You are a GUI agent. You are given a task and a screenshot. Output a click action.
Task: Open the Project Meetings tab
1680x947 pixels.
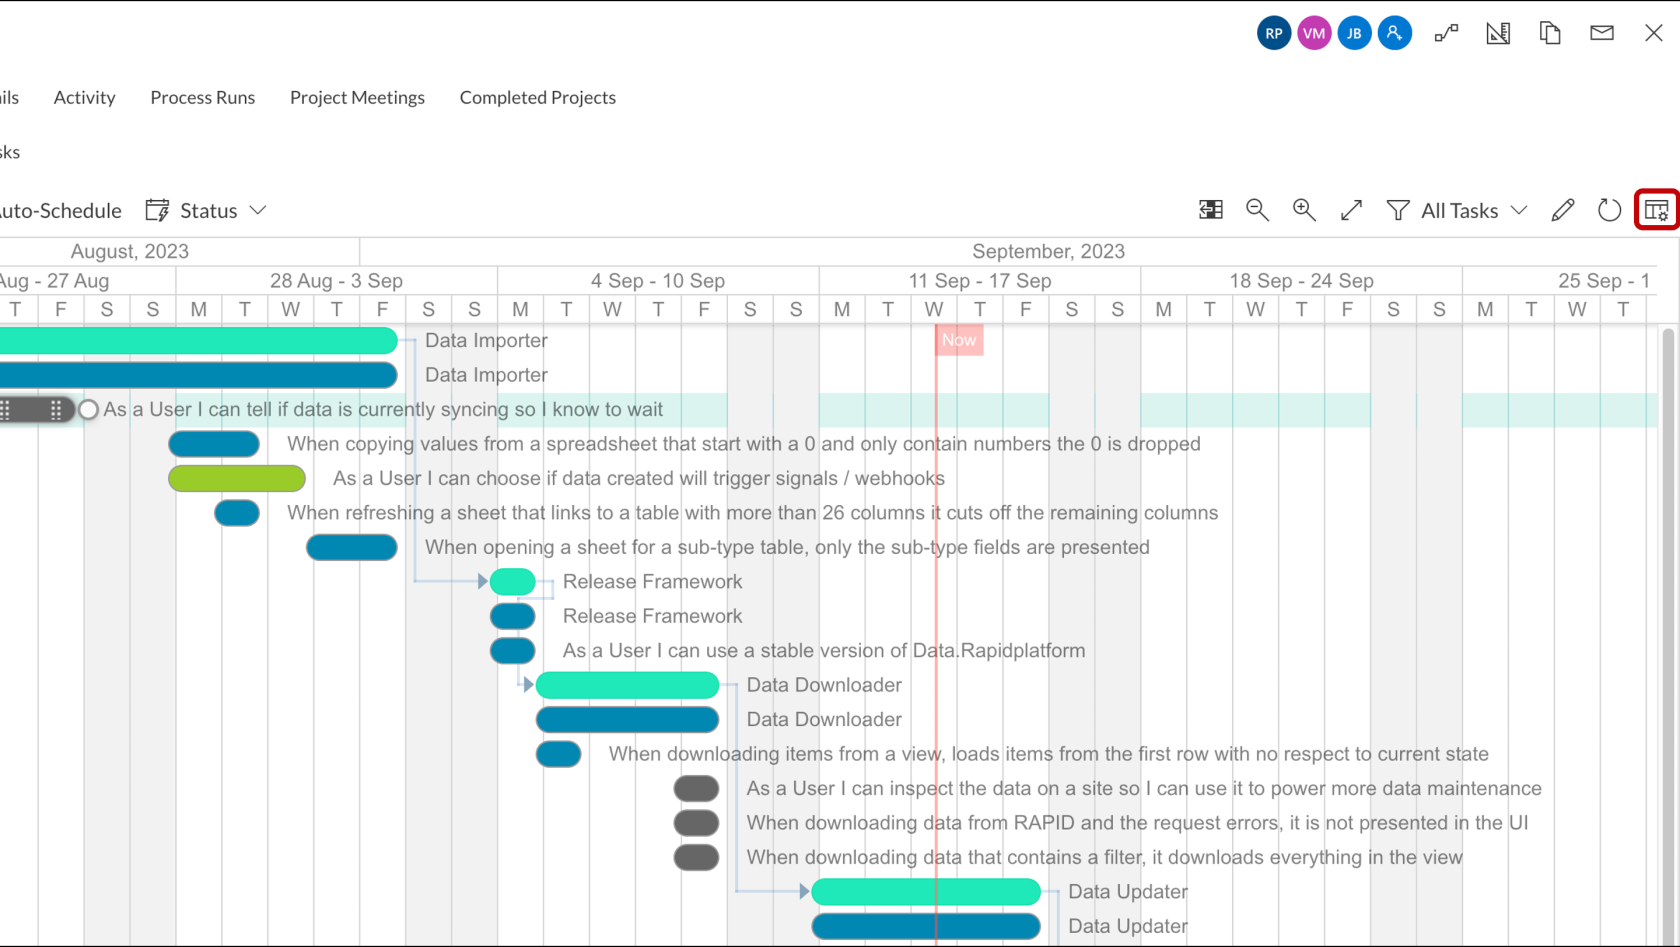pyautogui.click(x=357, y=97)
